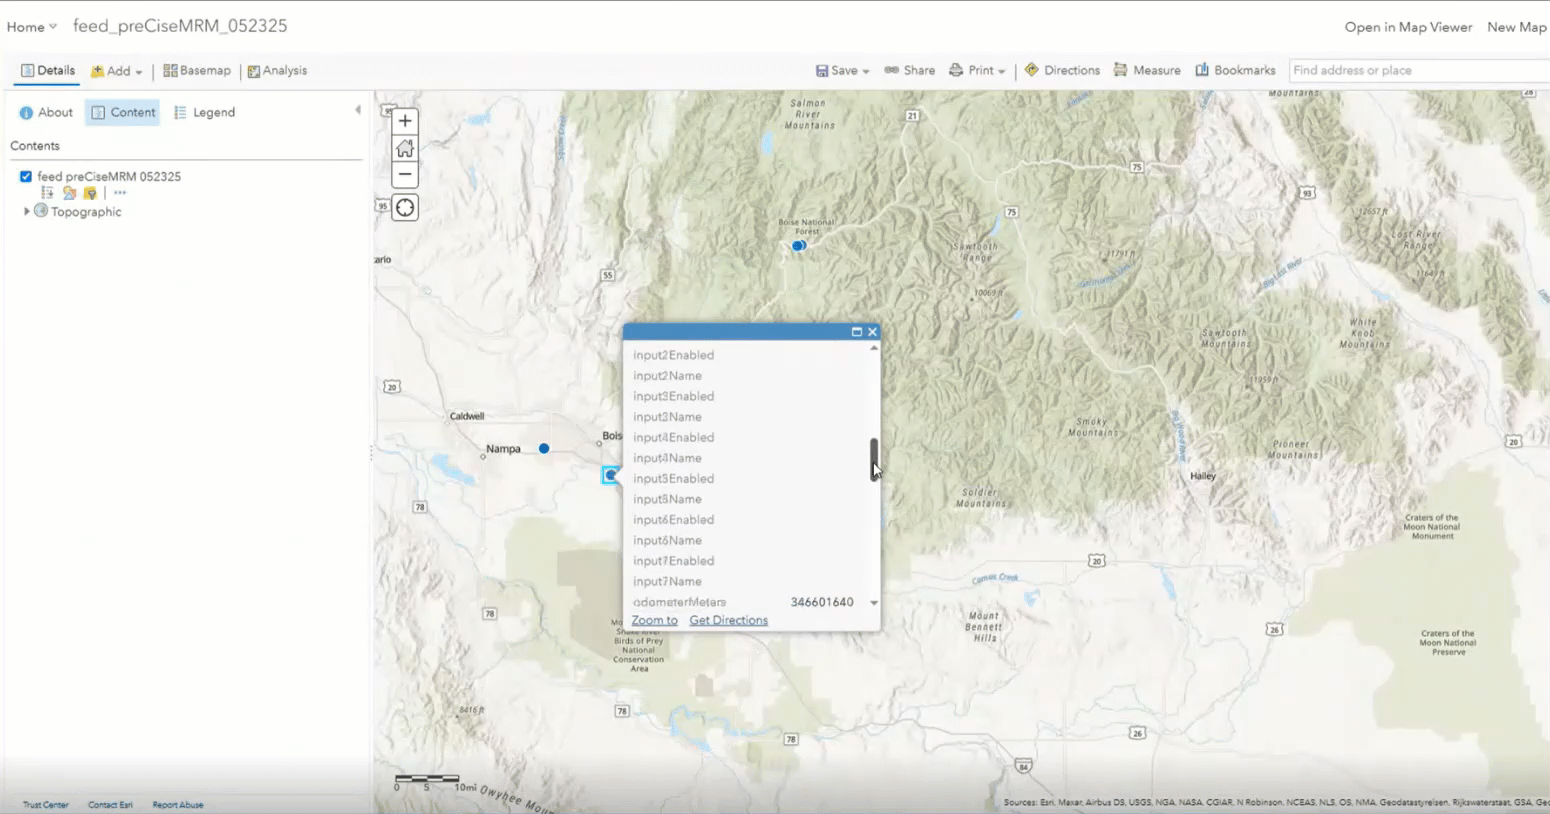
Task: Click the Filter icon for the feed layer
Action: pos(90,192)
